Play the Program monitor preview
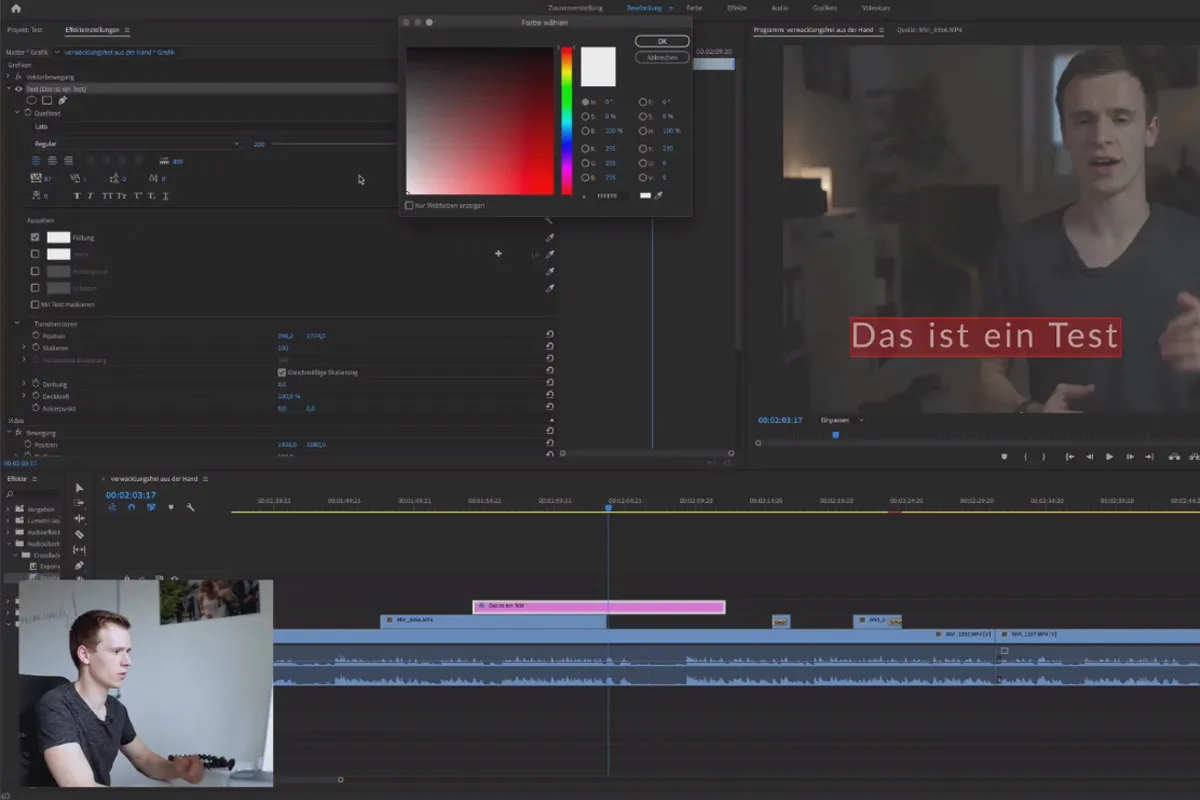This screenshot has height=800, width=1200. coord(1109,457)
